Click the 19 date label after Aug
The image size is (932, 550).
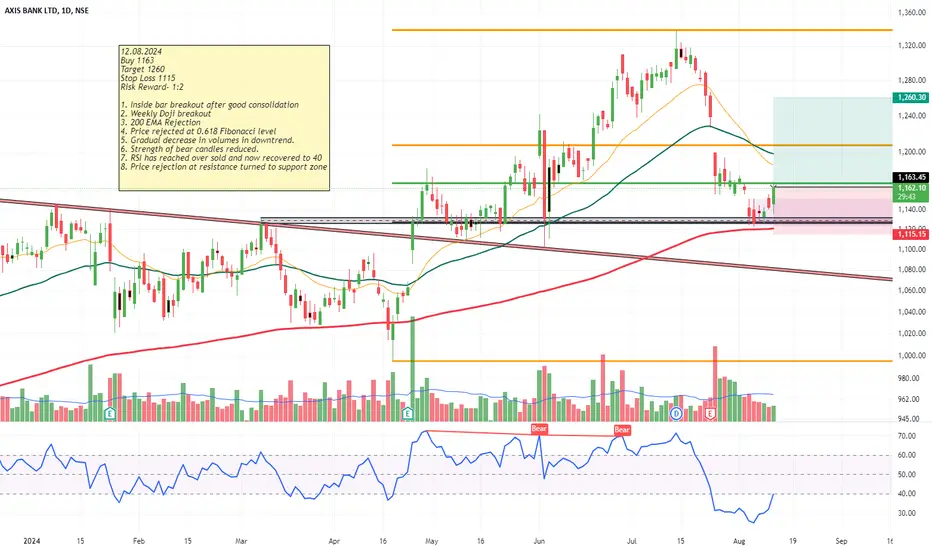pyautogui.click(x=793, y=541)
